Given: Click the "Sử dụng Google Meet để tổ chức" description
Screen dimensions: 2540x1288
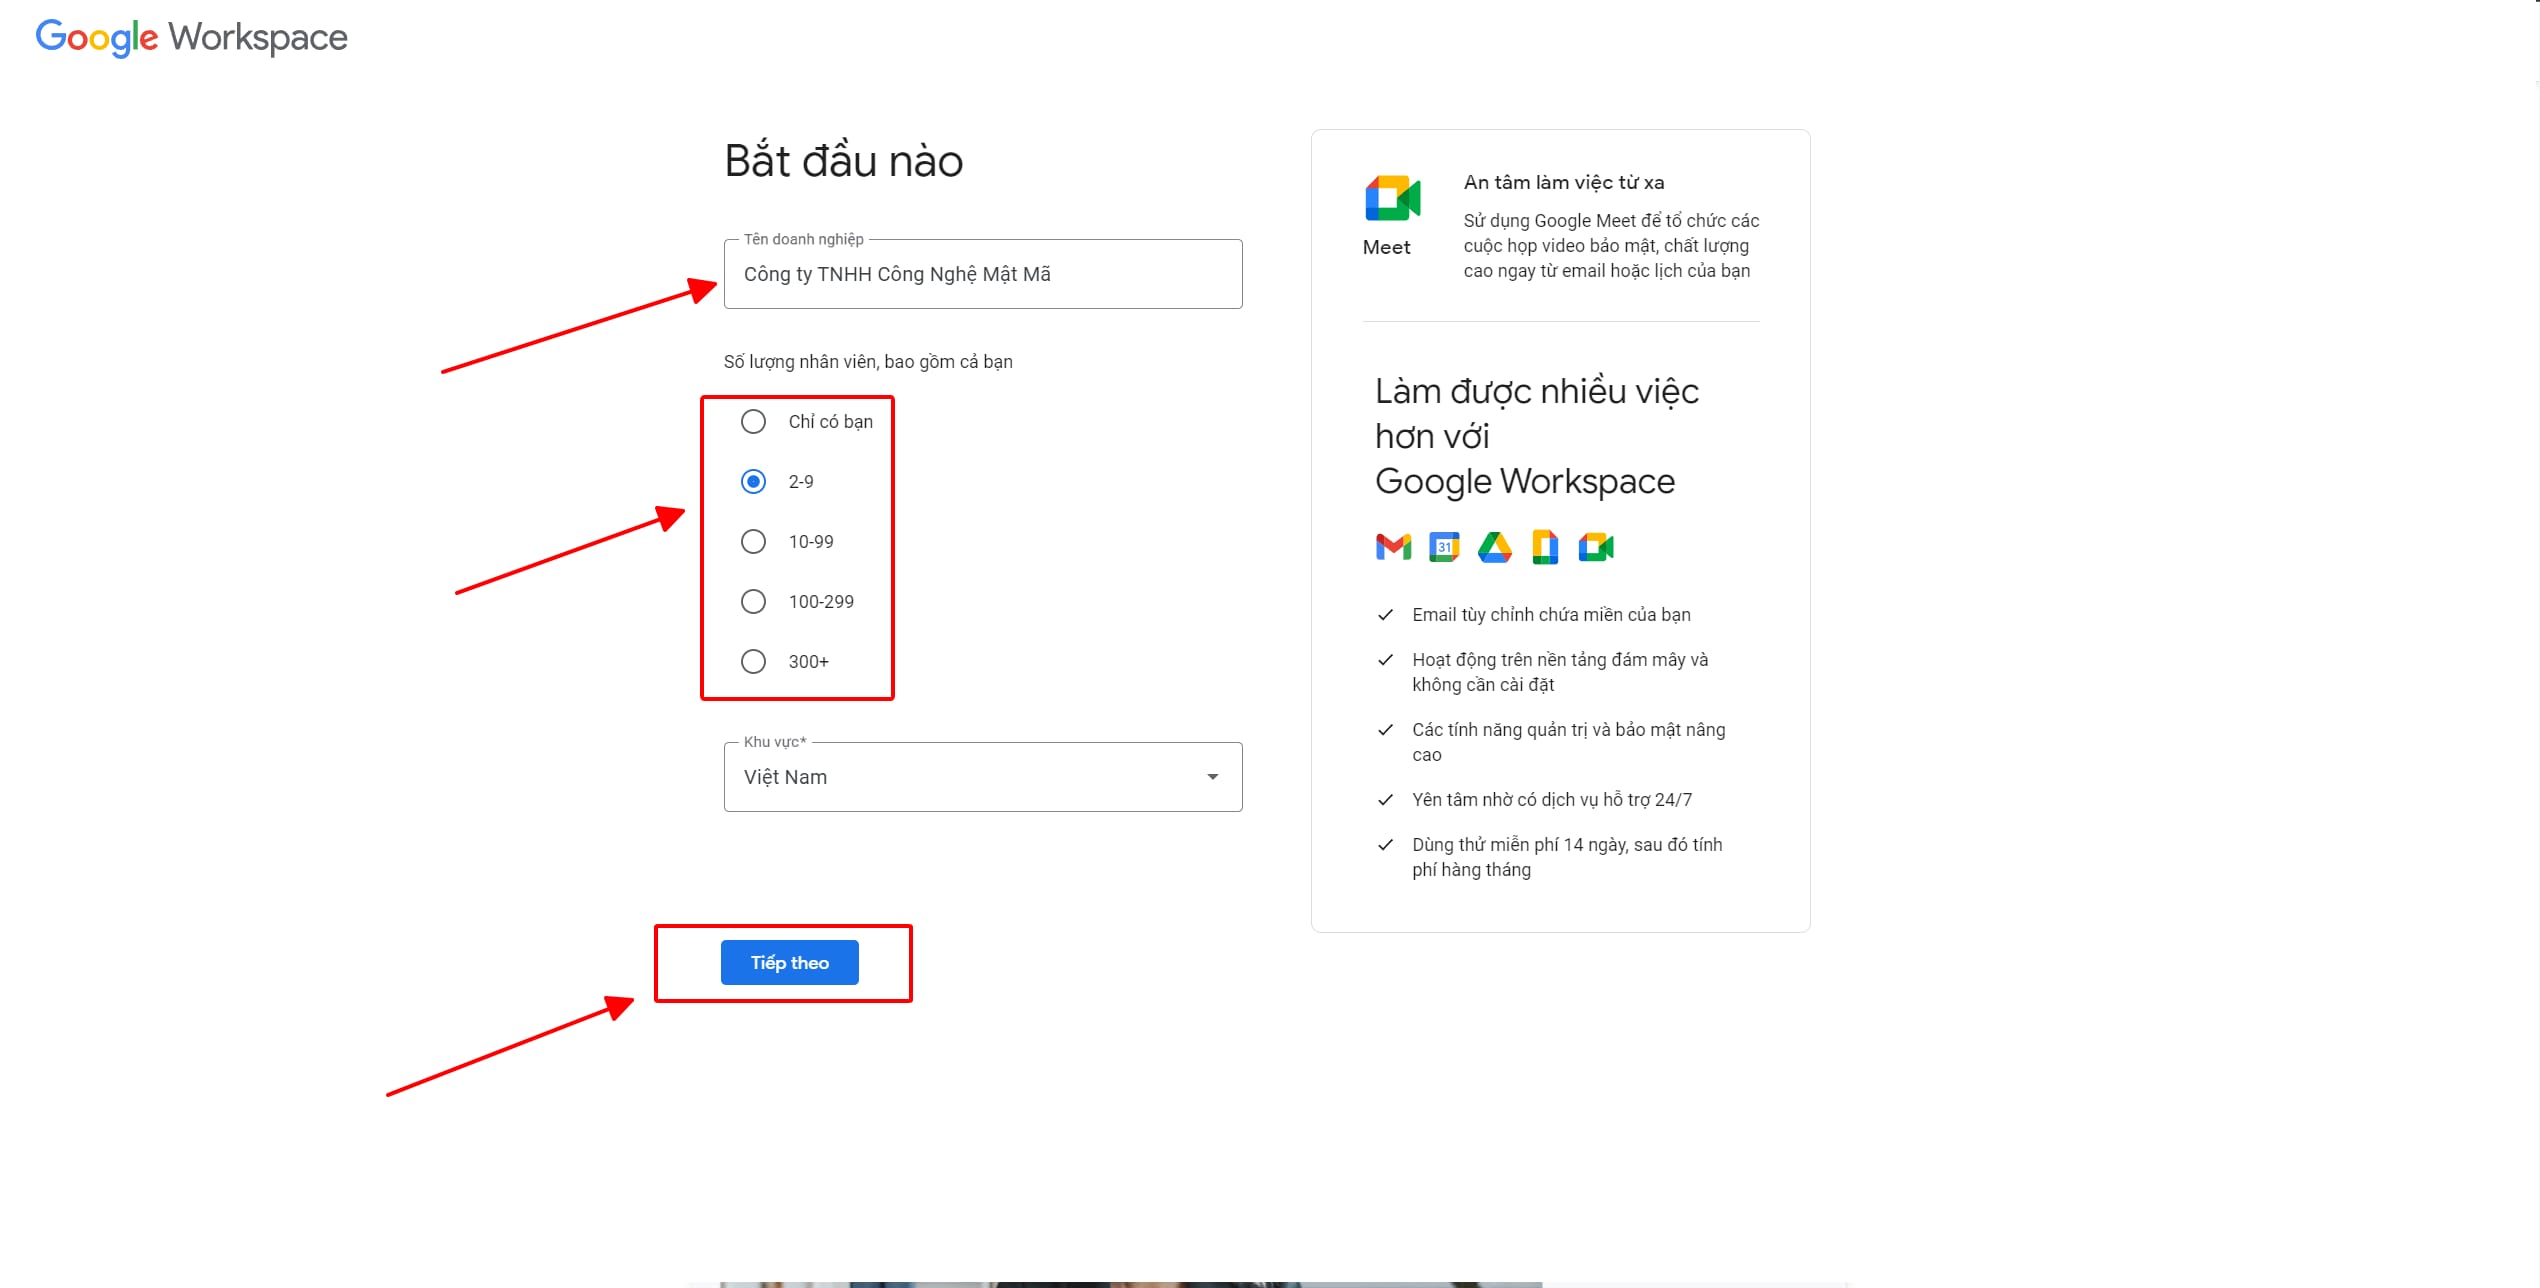Looking at the screenshot, I should point(1611,246).
